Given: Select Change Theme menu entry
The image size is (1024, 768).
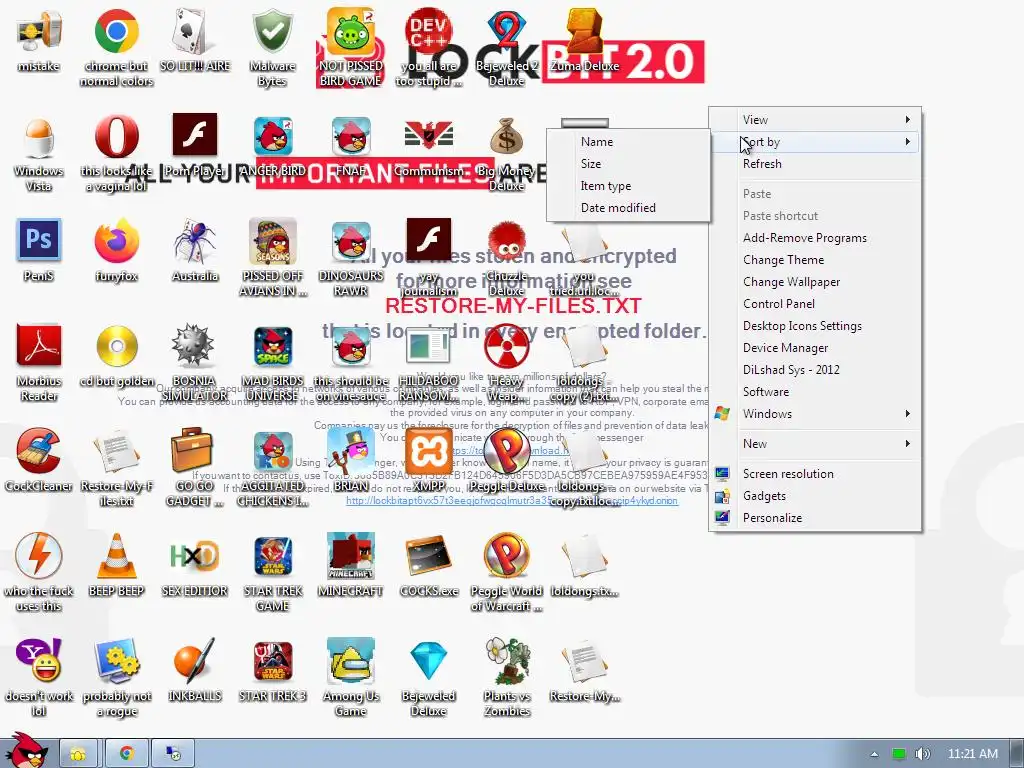Looking at the screenshot, I should point(815,260).
